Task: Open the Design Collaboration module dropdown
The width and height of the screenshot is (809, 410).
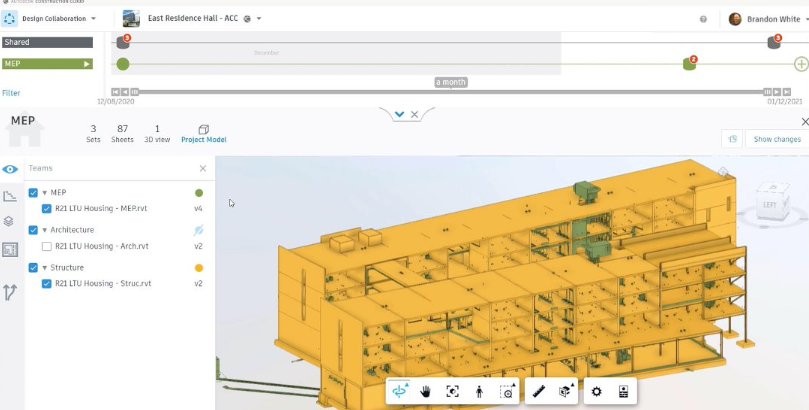Action: coord(93,19)
